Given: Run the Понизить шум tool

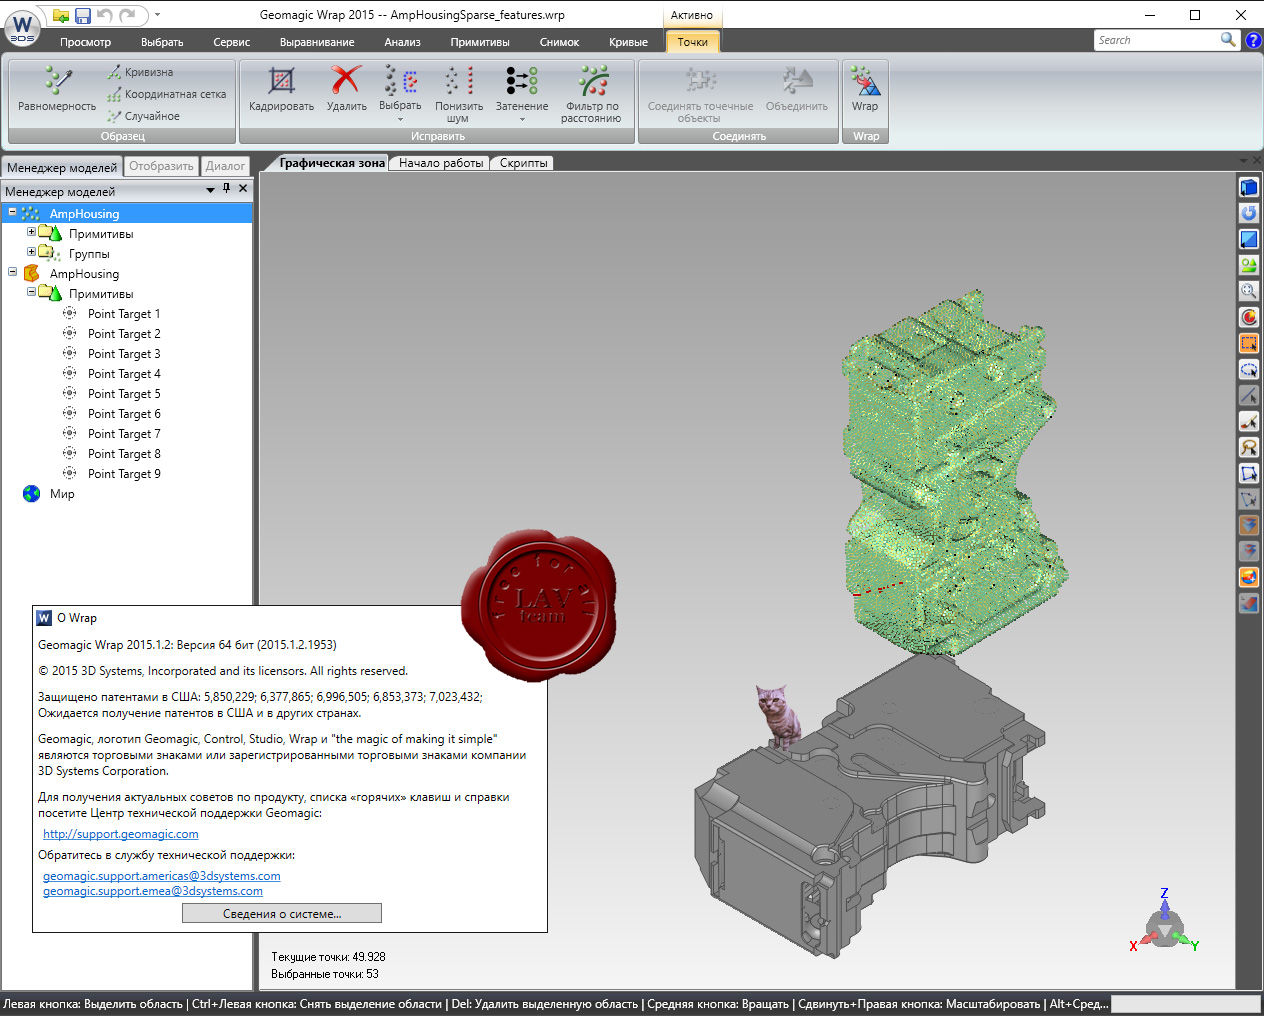Looking at the screenshot, I should tap(458, 93).
